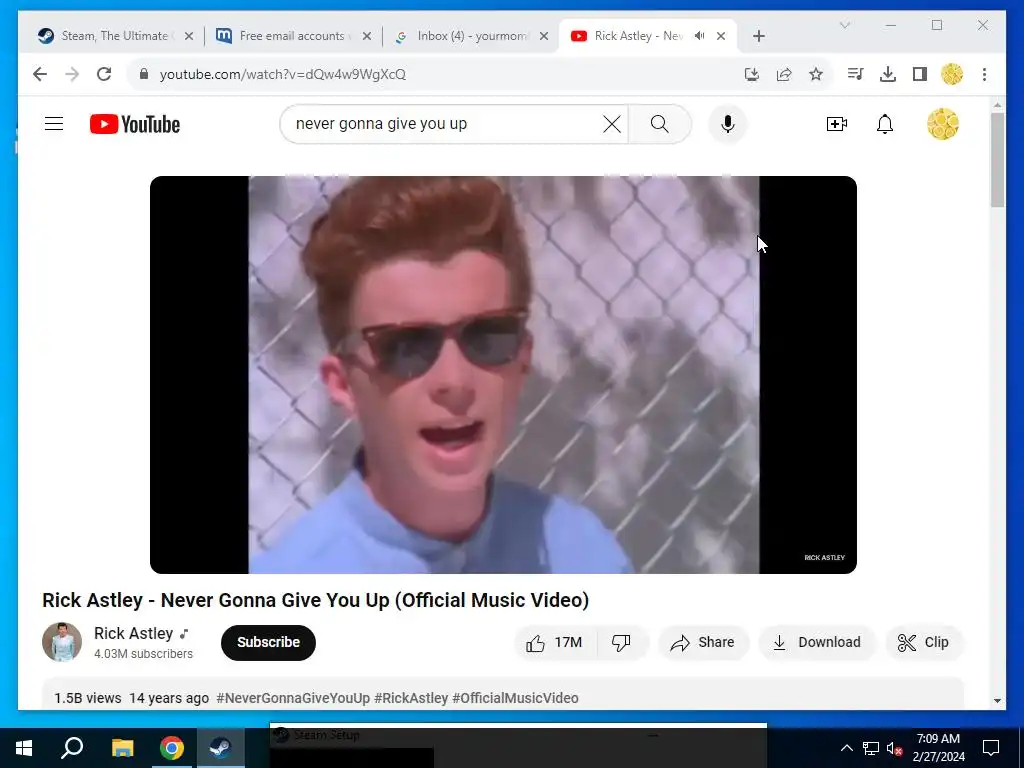Install YouTube app from address bar

click(x=752, y=74)
